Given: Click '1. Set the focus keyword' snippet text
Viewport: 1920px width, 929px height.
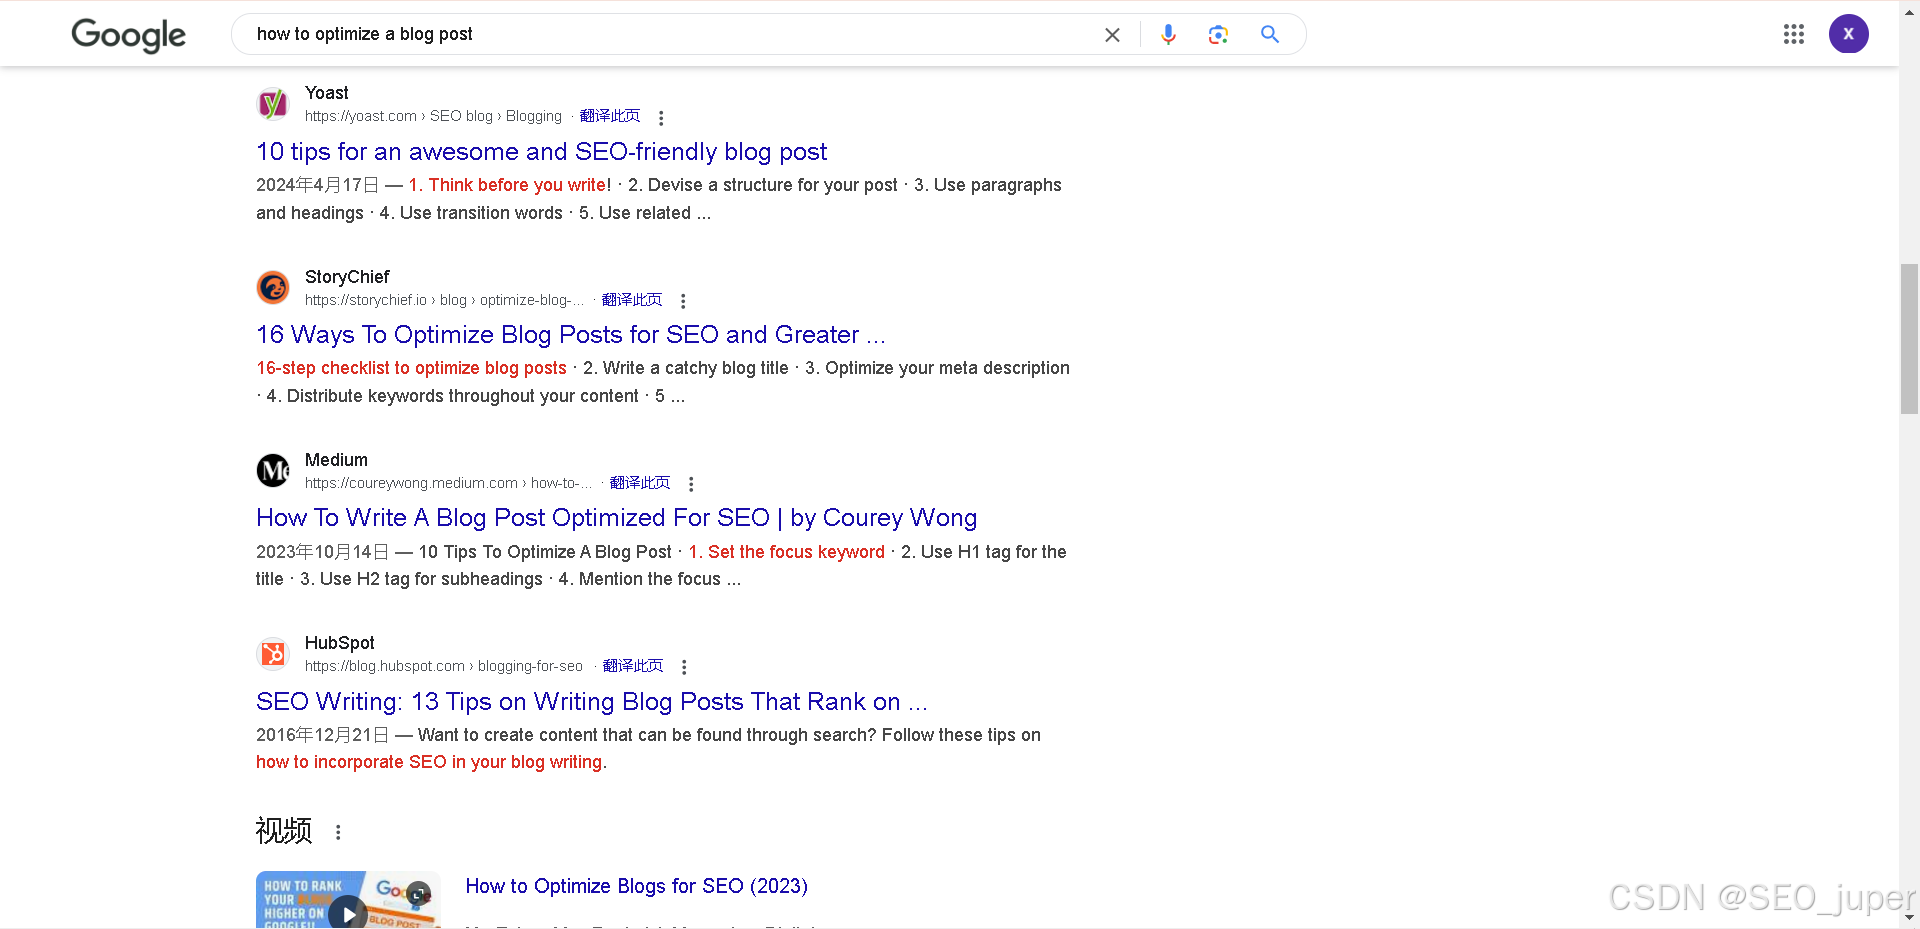Looking at the screenshot, I should (786, 552).
